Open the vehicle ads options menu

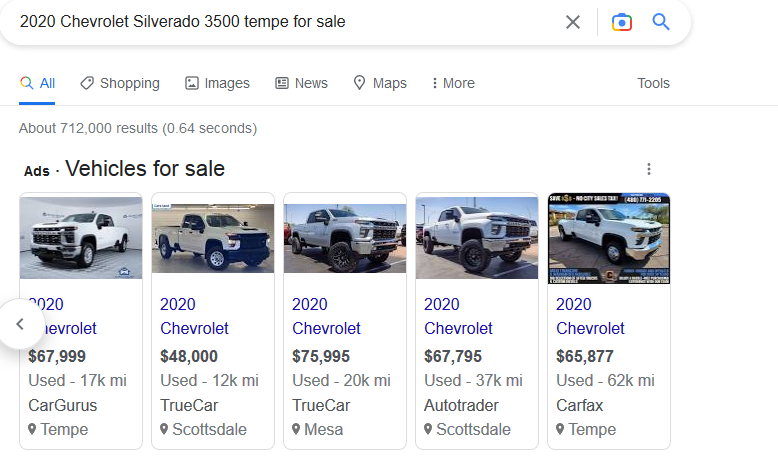pyautogui.click(x=649, y=169)
